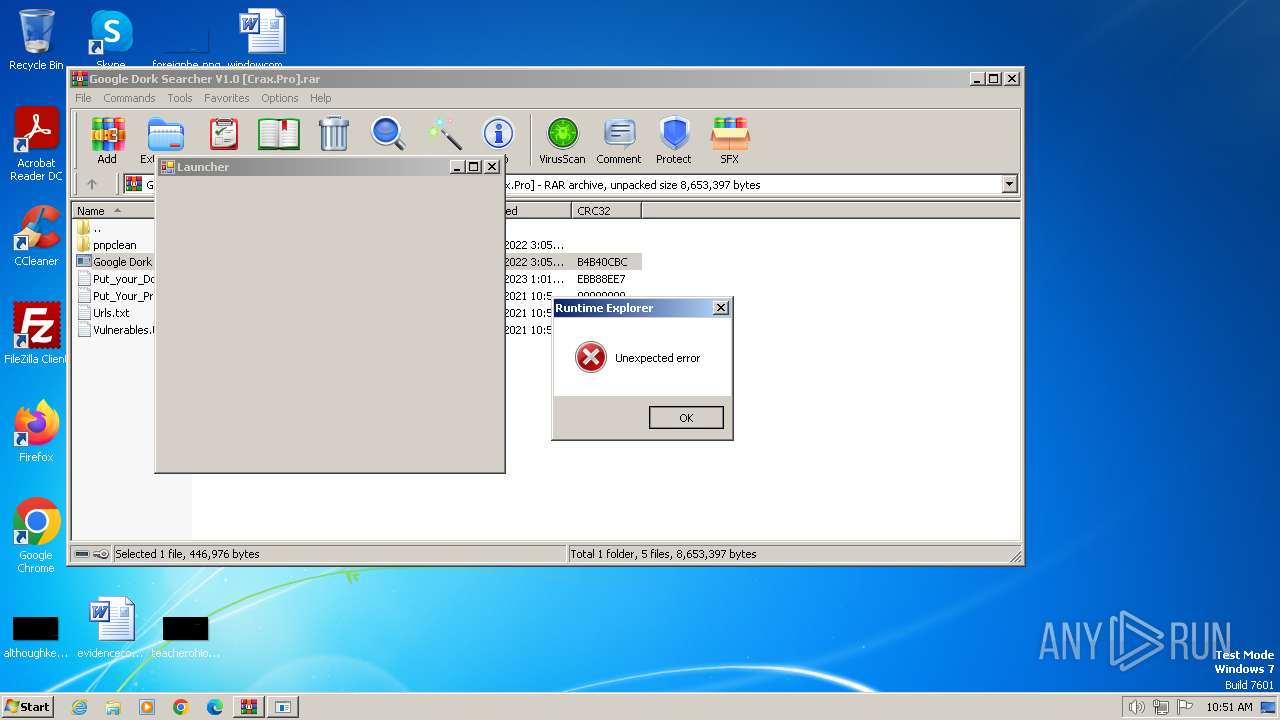Click the Launcher taskbar button
This screenshot has width=1280, height=720.
[283, 707]
